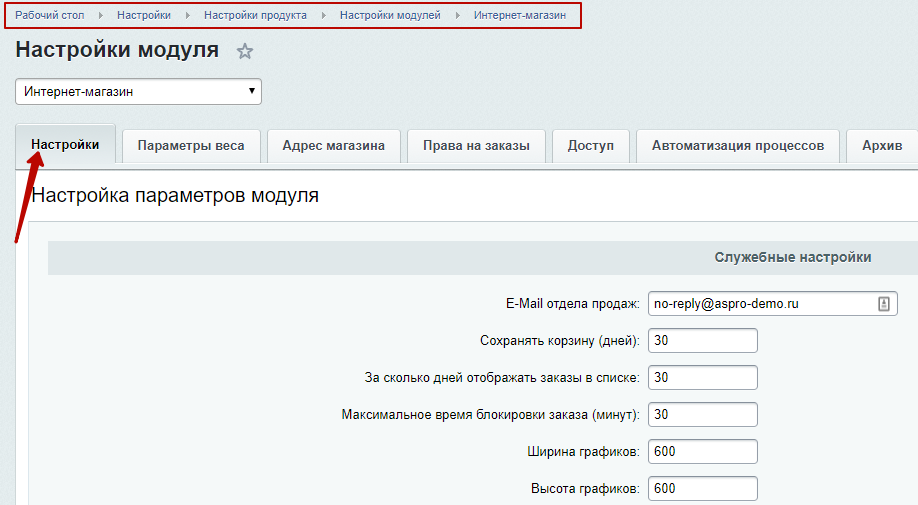Open the Настройки продукта breadcrumb link
Screen dimensions: 918x505
(255, 15)
